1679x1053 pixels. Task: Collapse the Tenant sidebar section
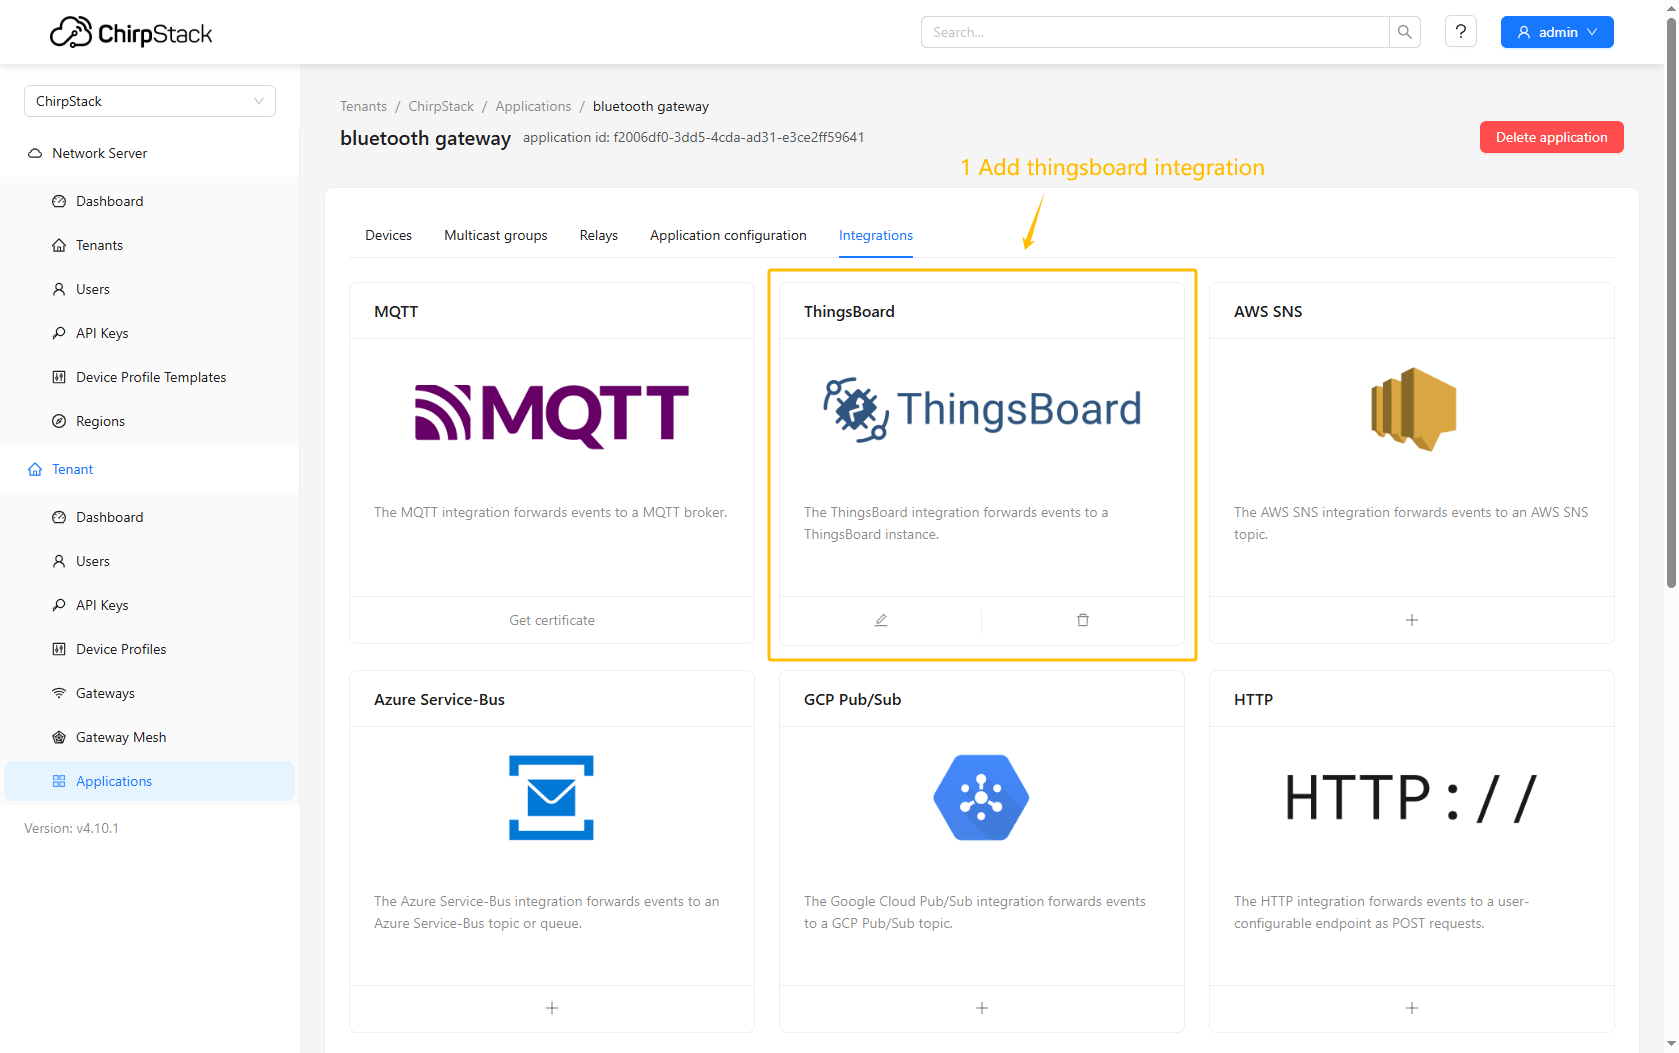pyautogui.click(x=72, y=469)
